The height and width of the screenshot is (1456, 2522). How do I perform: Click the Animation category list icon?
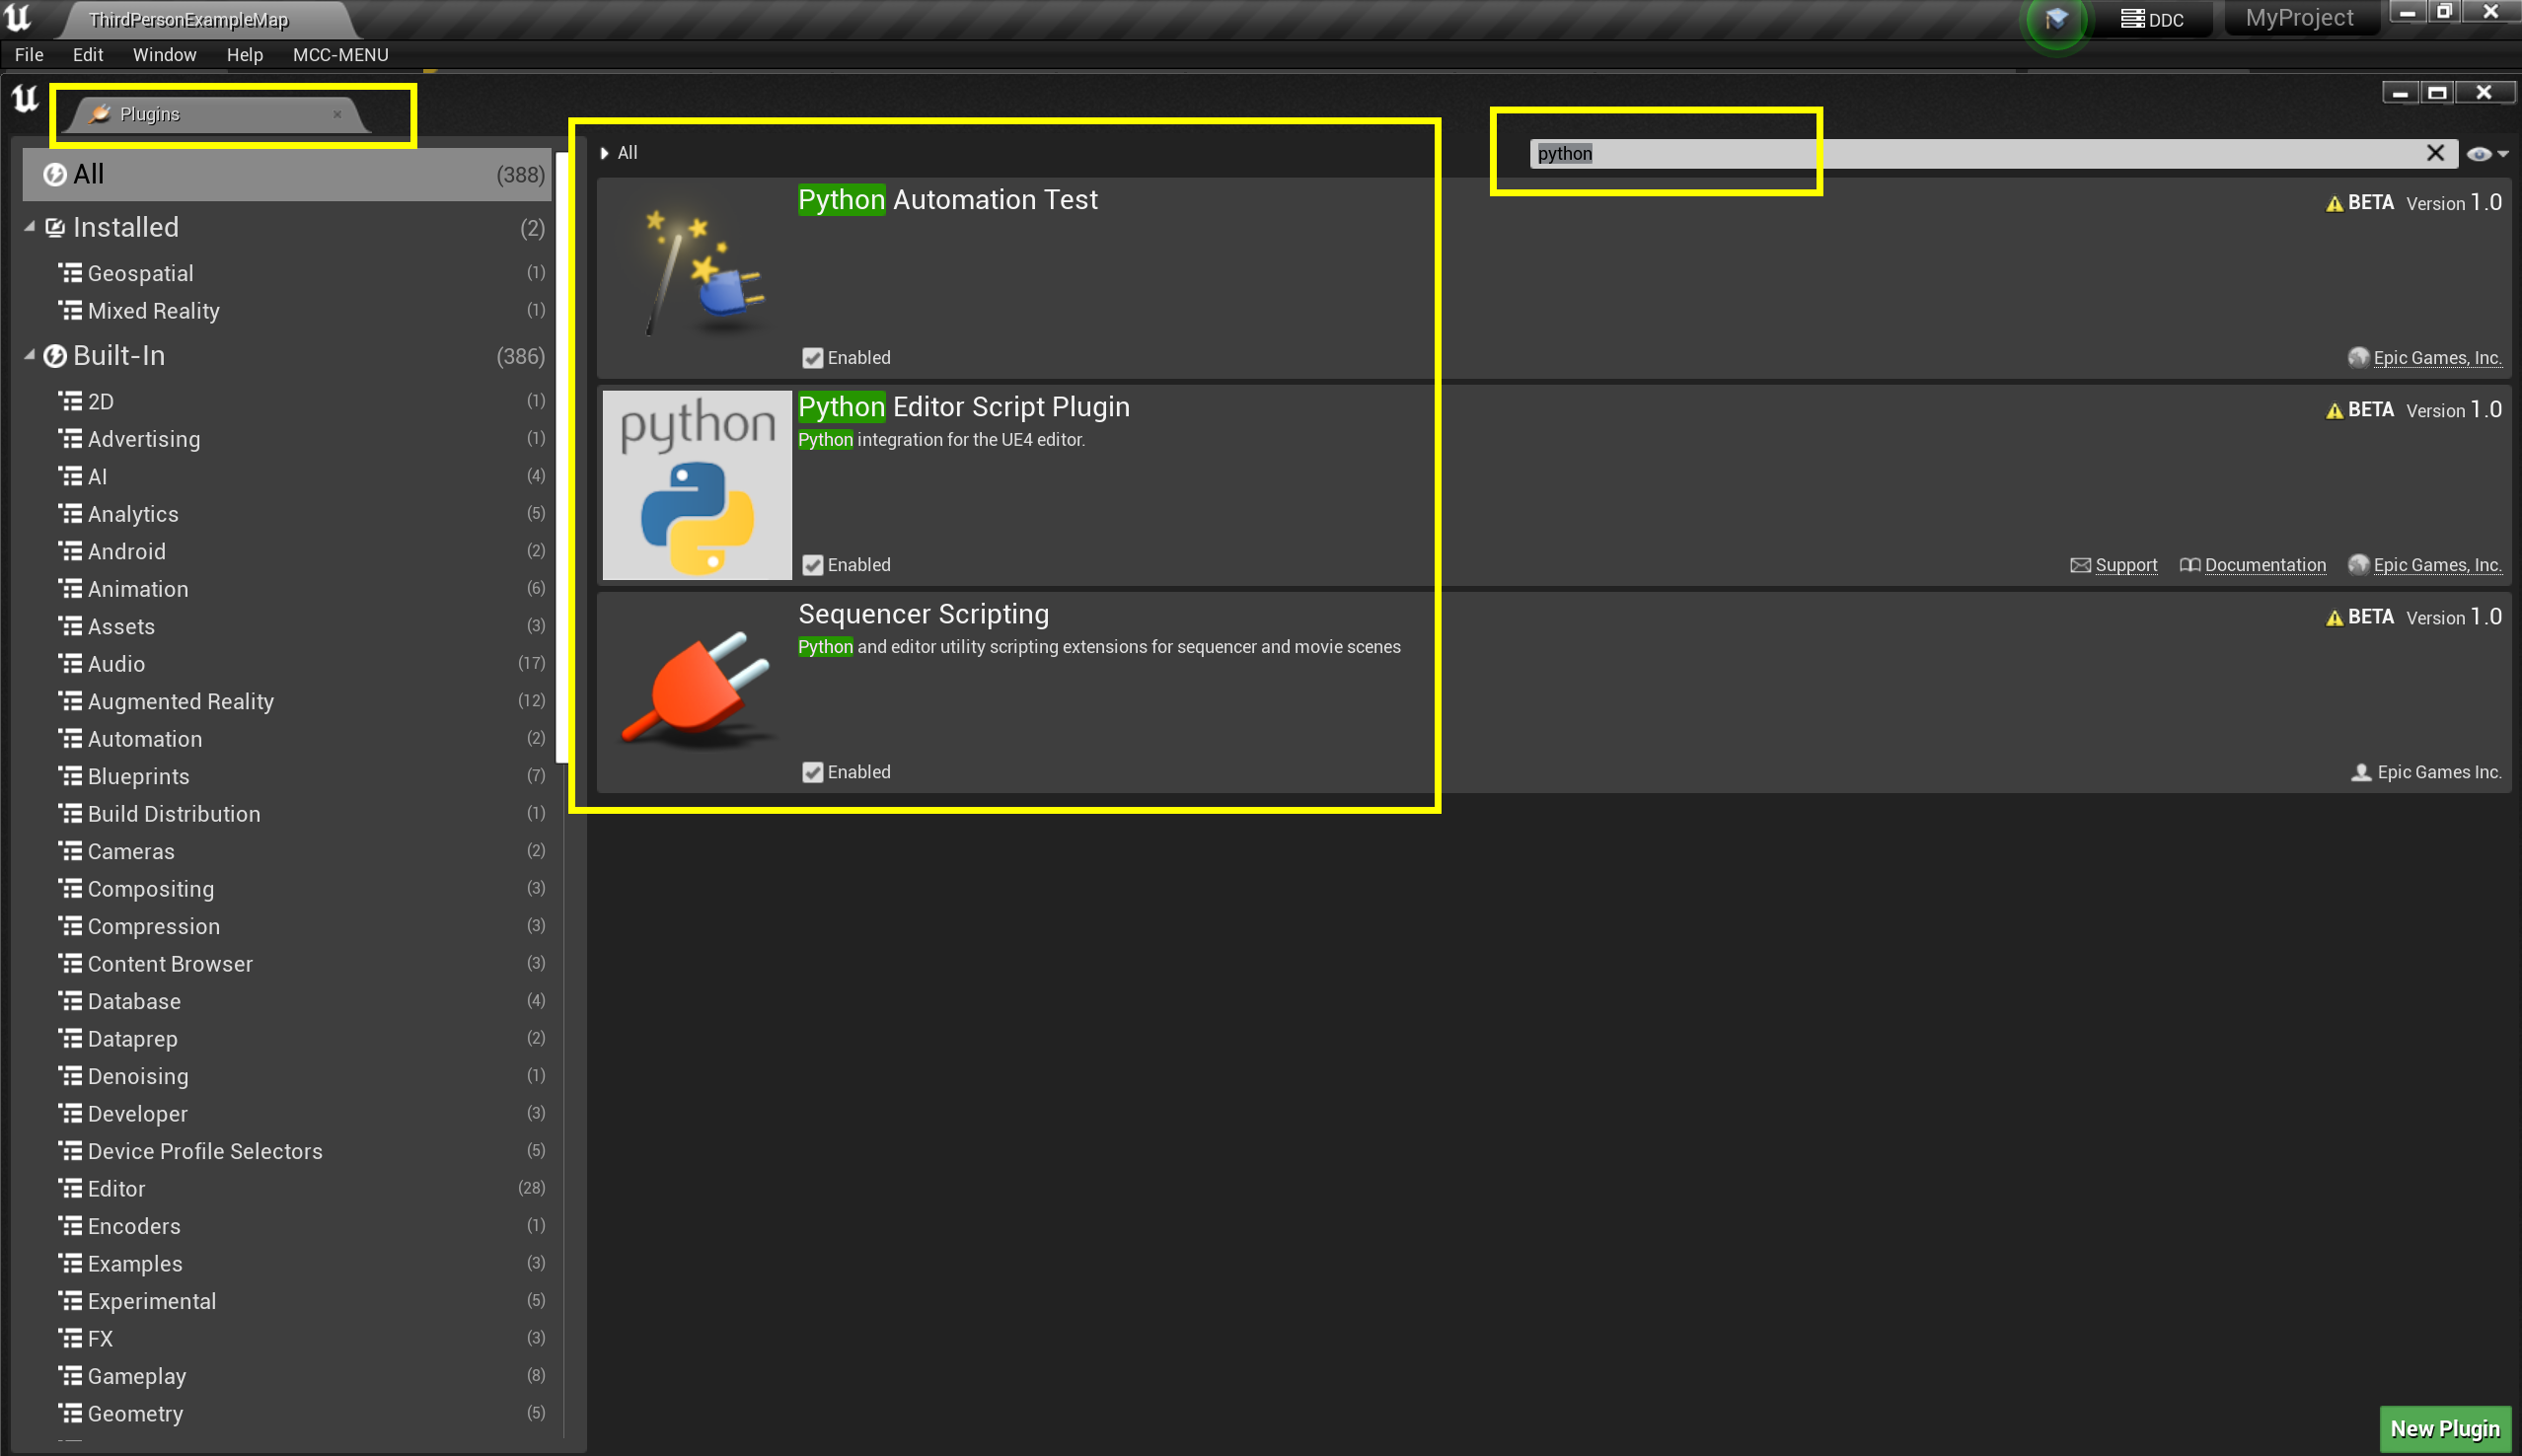point(70,589)
